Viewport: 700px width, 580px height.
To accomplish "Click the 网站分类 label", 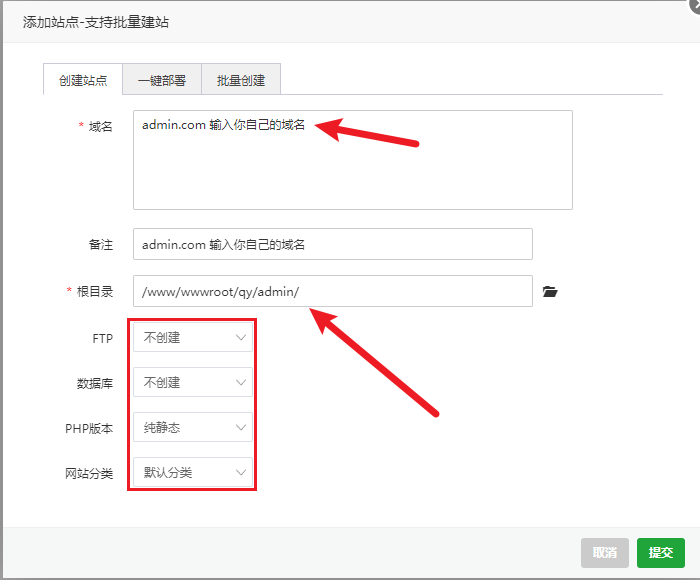I will 90,473.
